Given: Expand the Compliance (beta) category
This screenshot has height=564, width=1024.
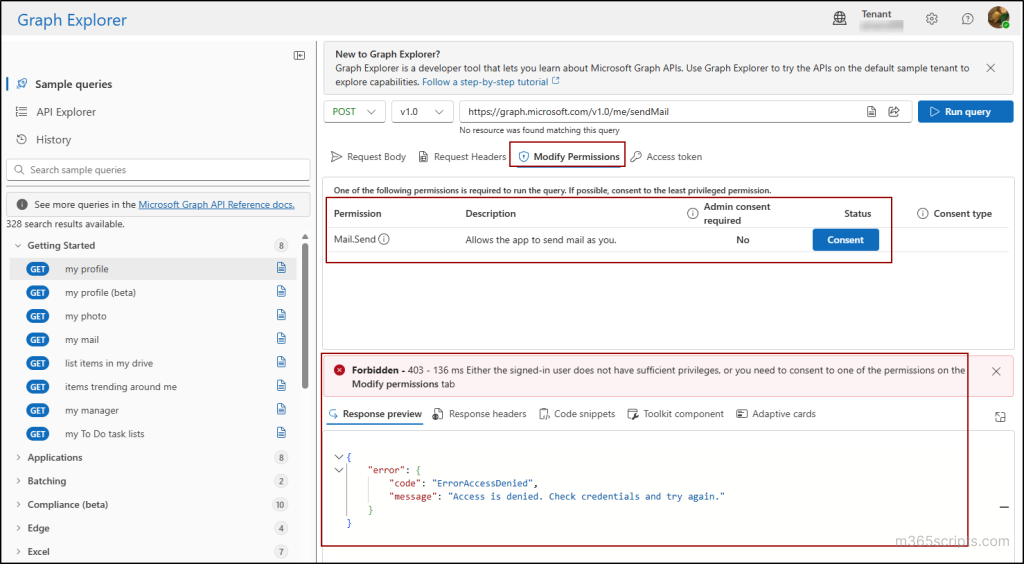Looking at the screenshot, I should click(18, 504).
